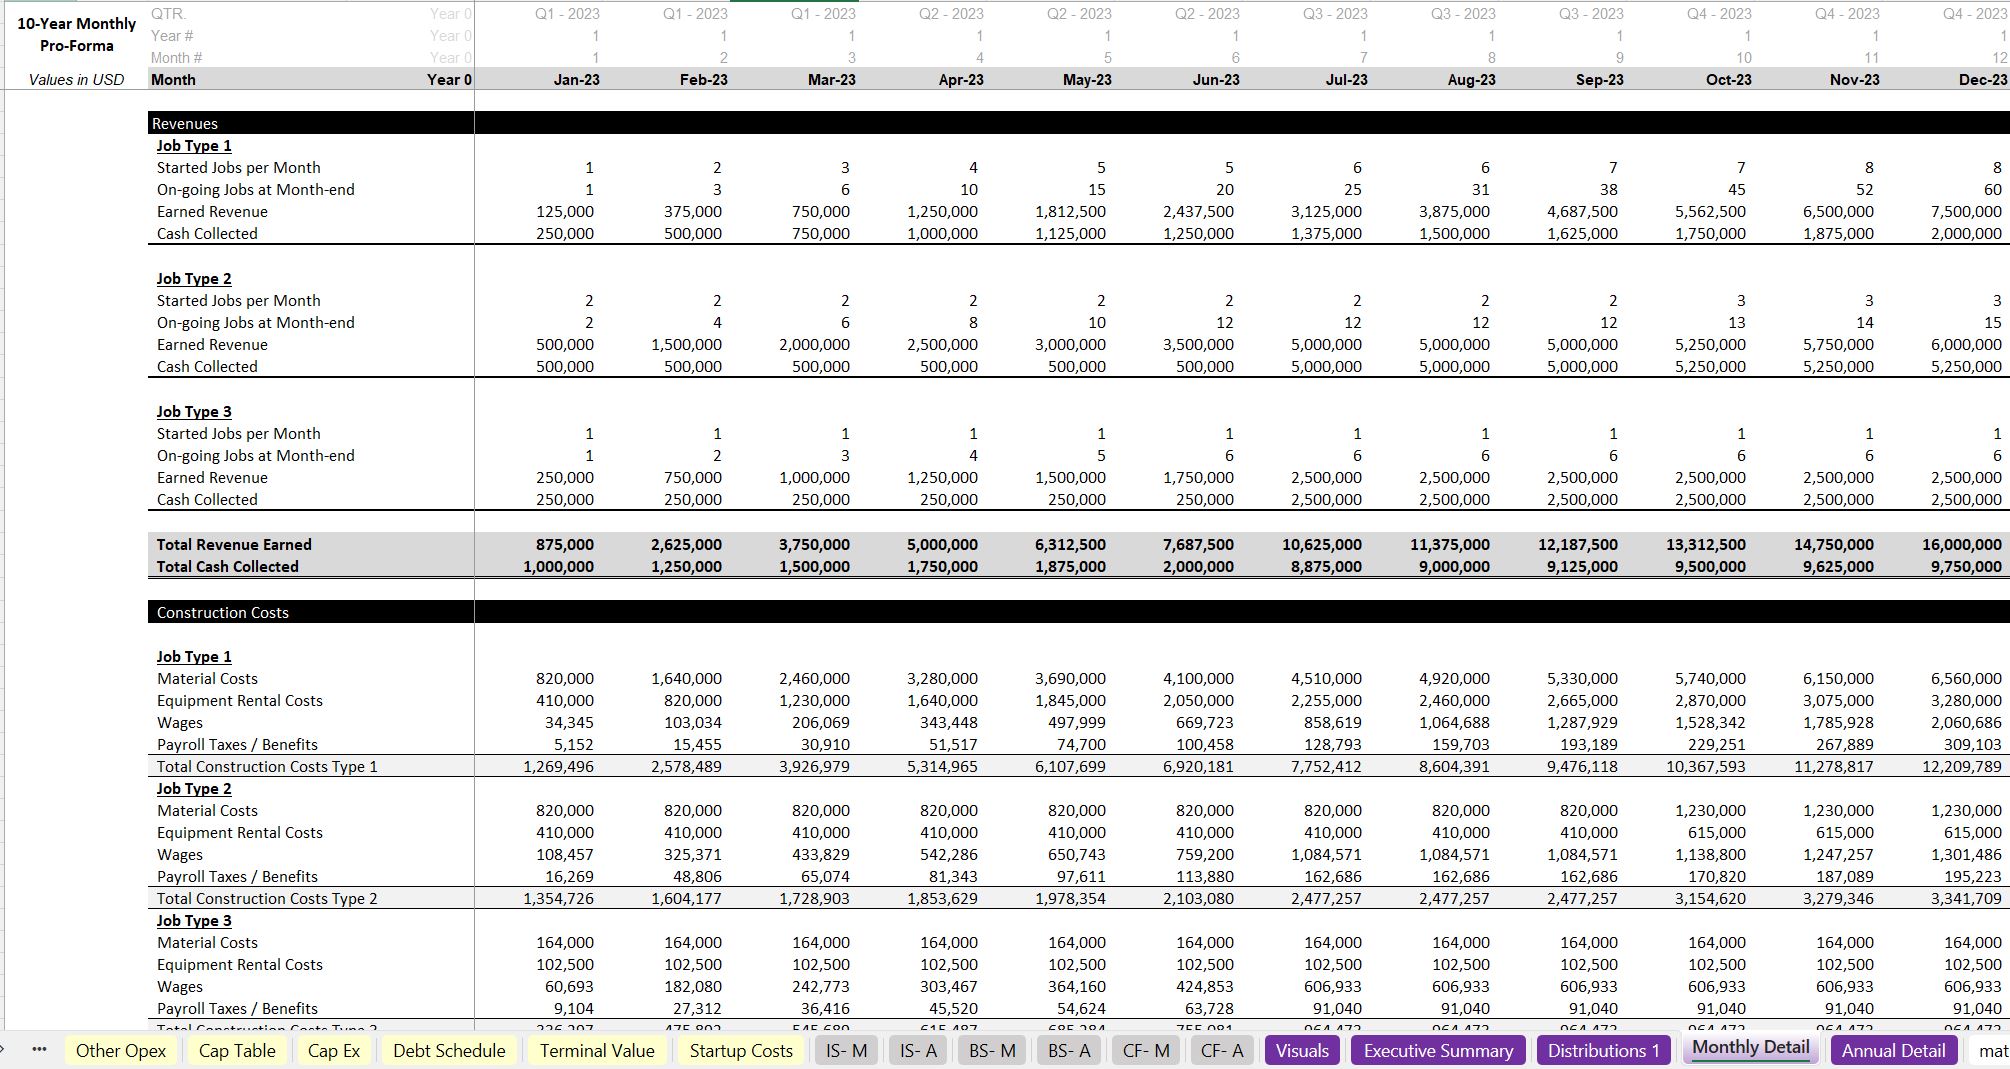Viewport: 2010px width, 1069px height.
Task: Click Job Type 2 Oct-23 material costs 1,230,000
Action: click(1710, 810)
